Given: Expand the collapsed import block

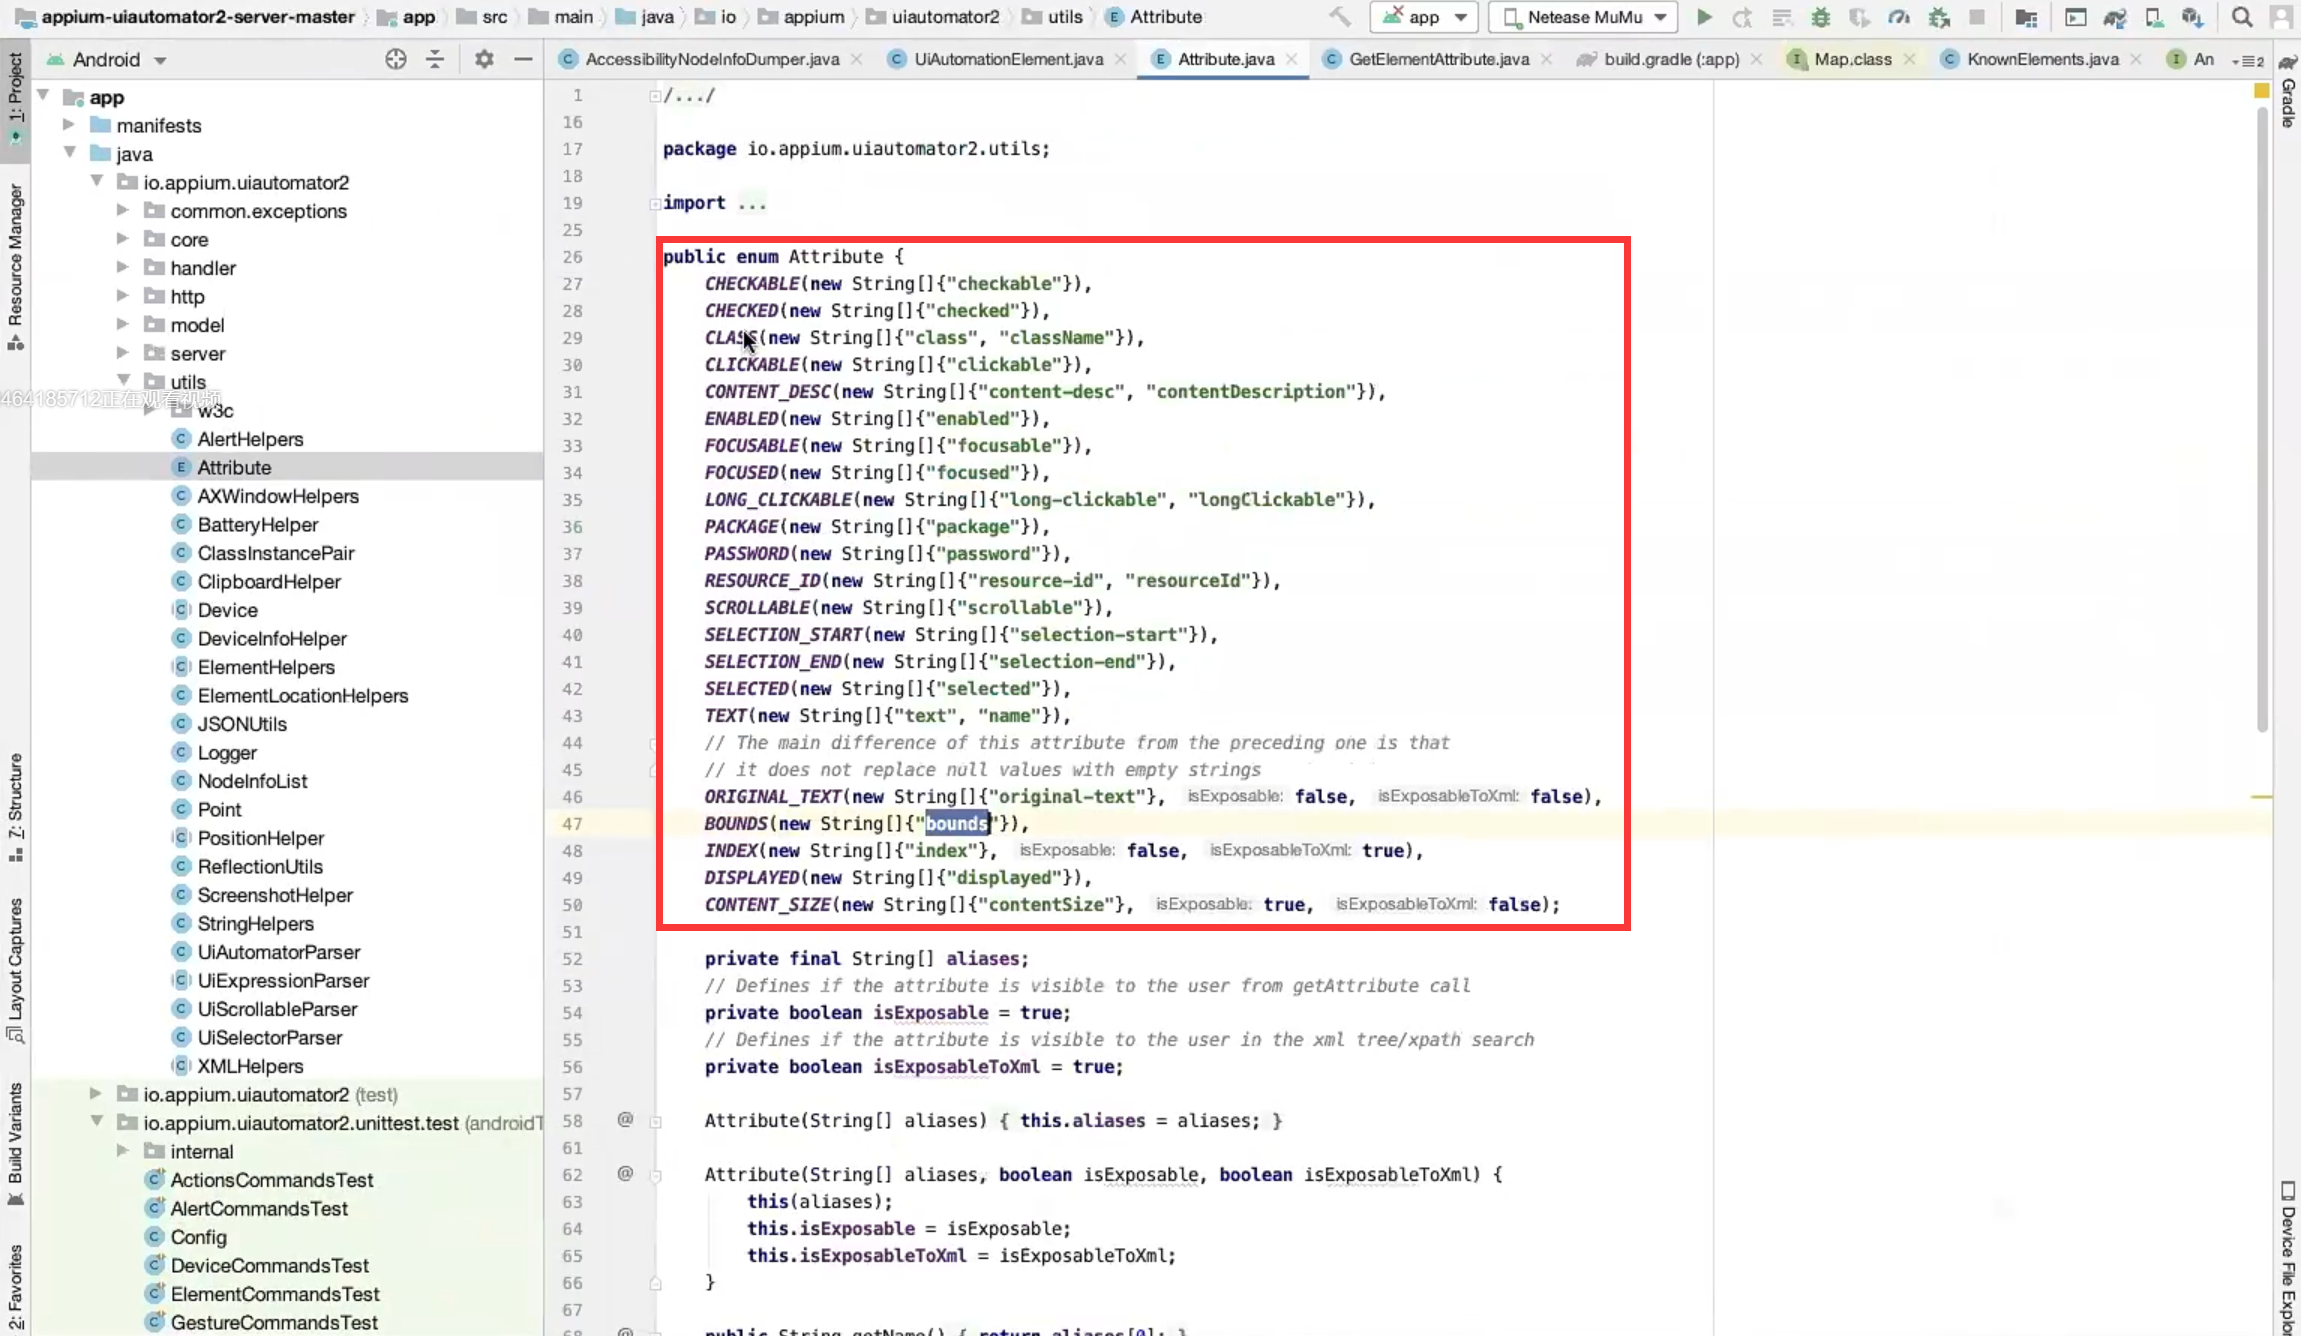Looking at the screenshot, I should coord(654,203).
